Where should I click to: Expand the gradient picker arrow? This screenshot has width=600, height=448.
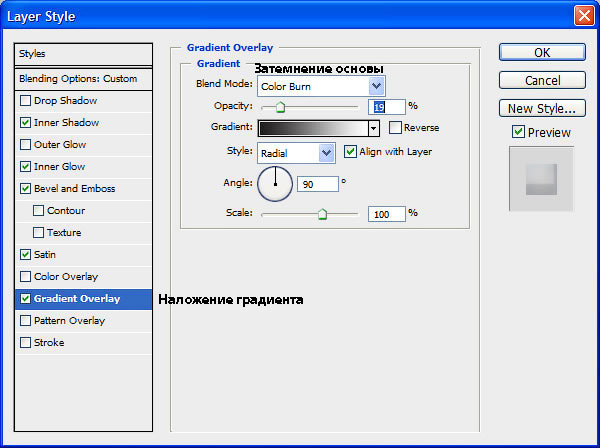click(374, 129)
